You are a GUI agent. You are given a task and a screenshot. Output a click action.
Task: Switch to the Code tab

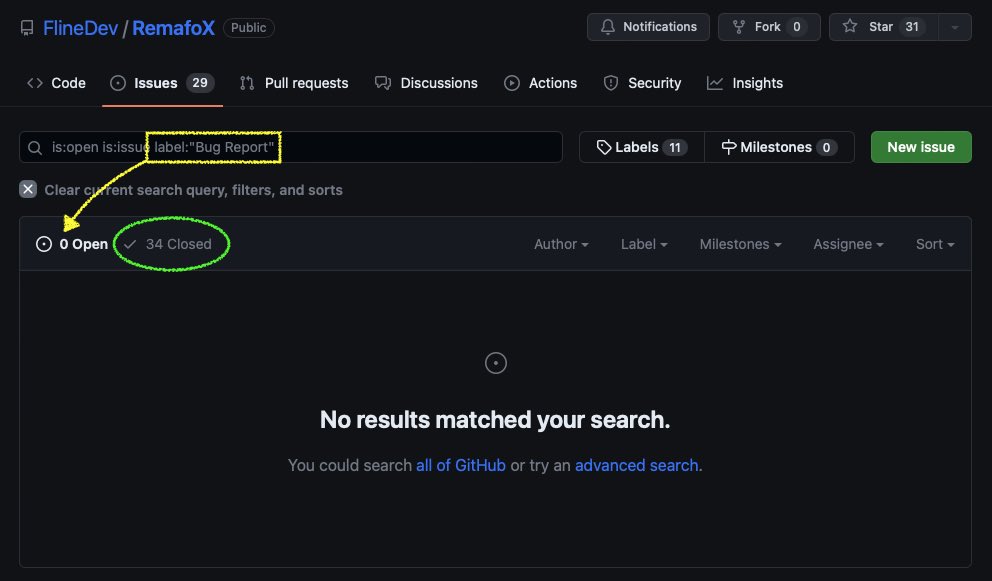(56, 83)
